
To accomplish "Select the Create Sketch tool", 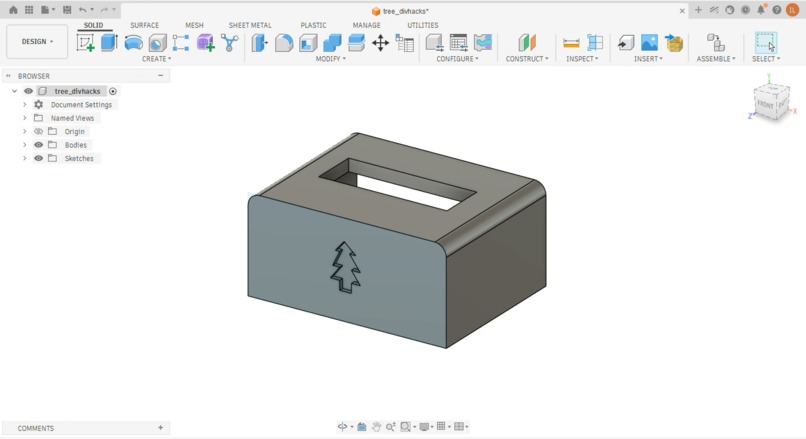I will point(85,43).
